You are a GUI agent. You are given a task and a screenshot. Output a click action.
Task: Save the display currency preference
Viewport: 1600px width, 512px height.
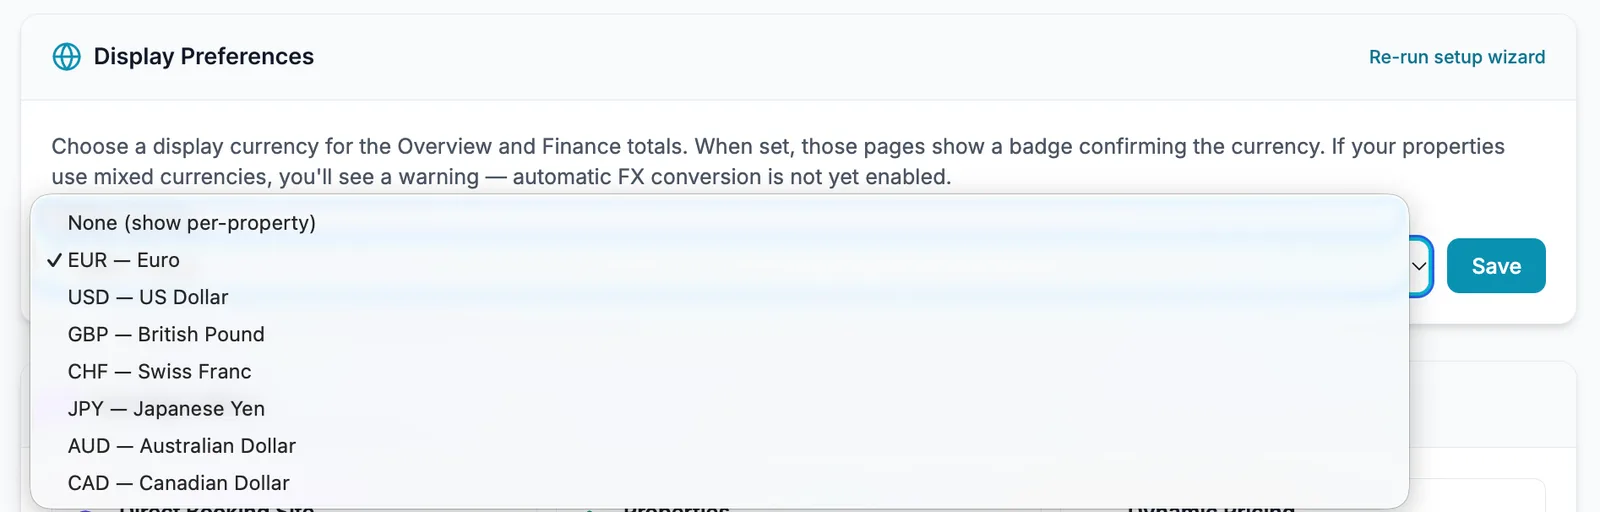[x=1496, y=266]
